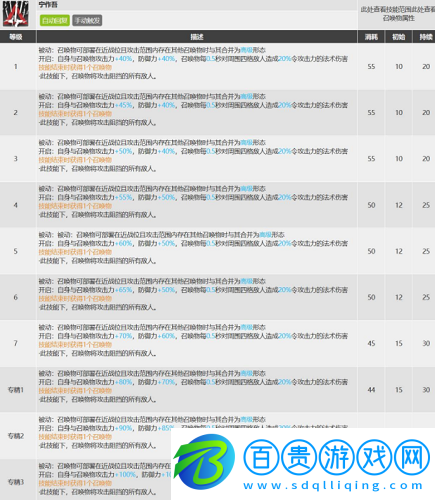Click the +70% attack value in level 7 row
The height and width of the screenshot is (500, 435).
124,336
